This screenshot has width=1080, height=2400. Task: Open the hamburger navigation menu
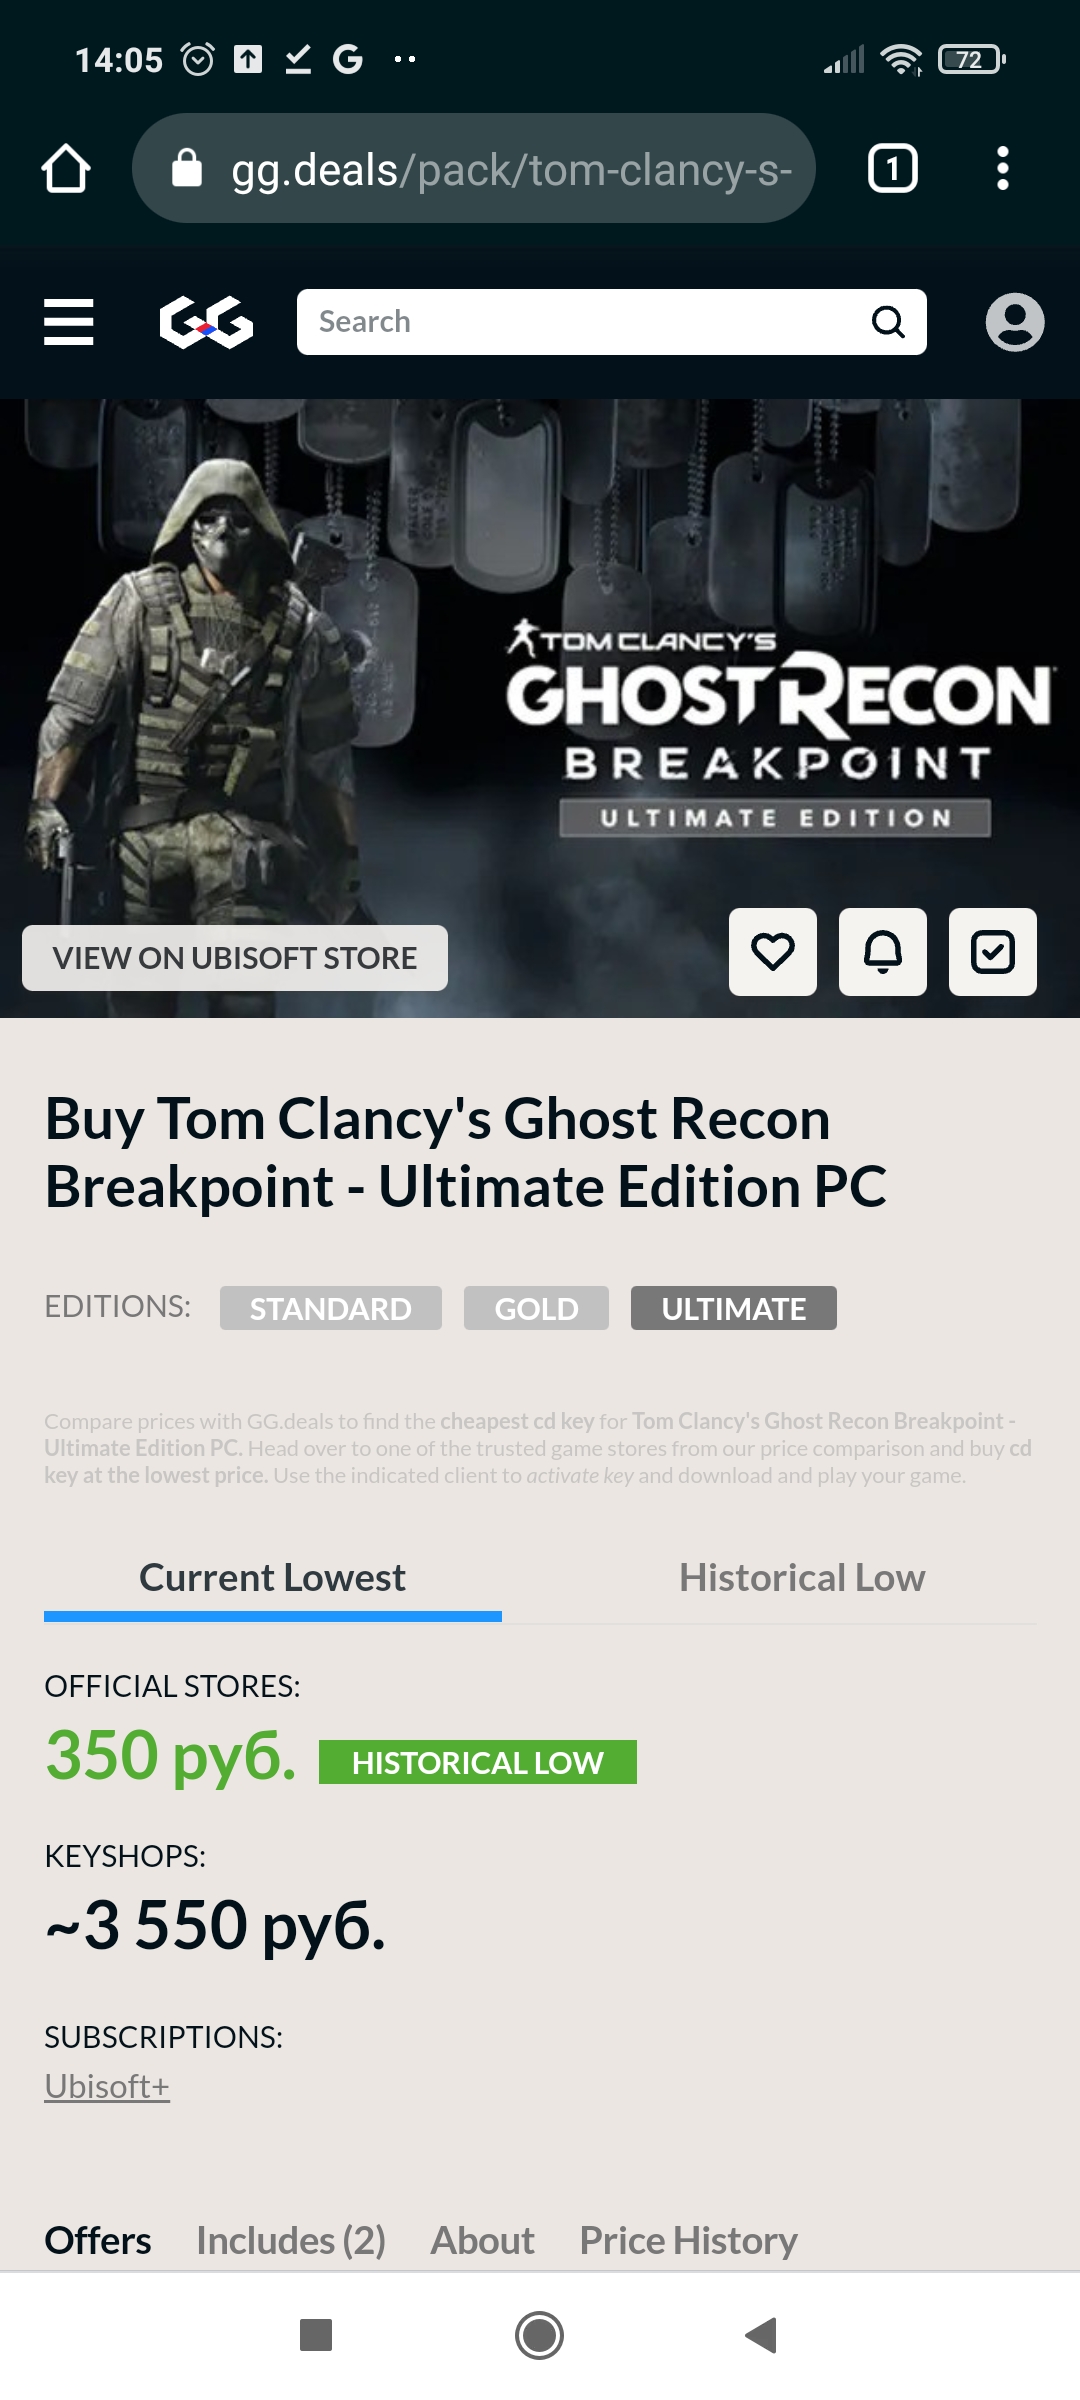tap(69, 322)
